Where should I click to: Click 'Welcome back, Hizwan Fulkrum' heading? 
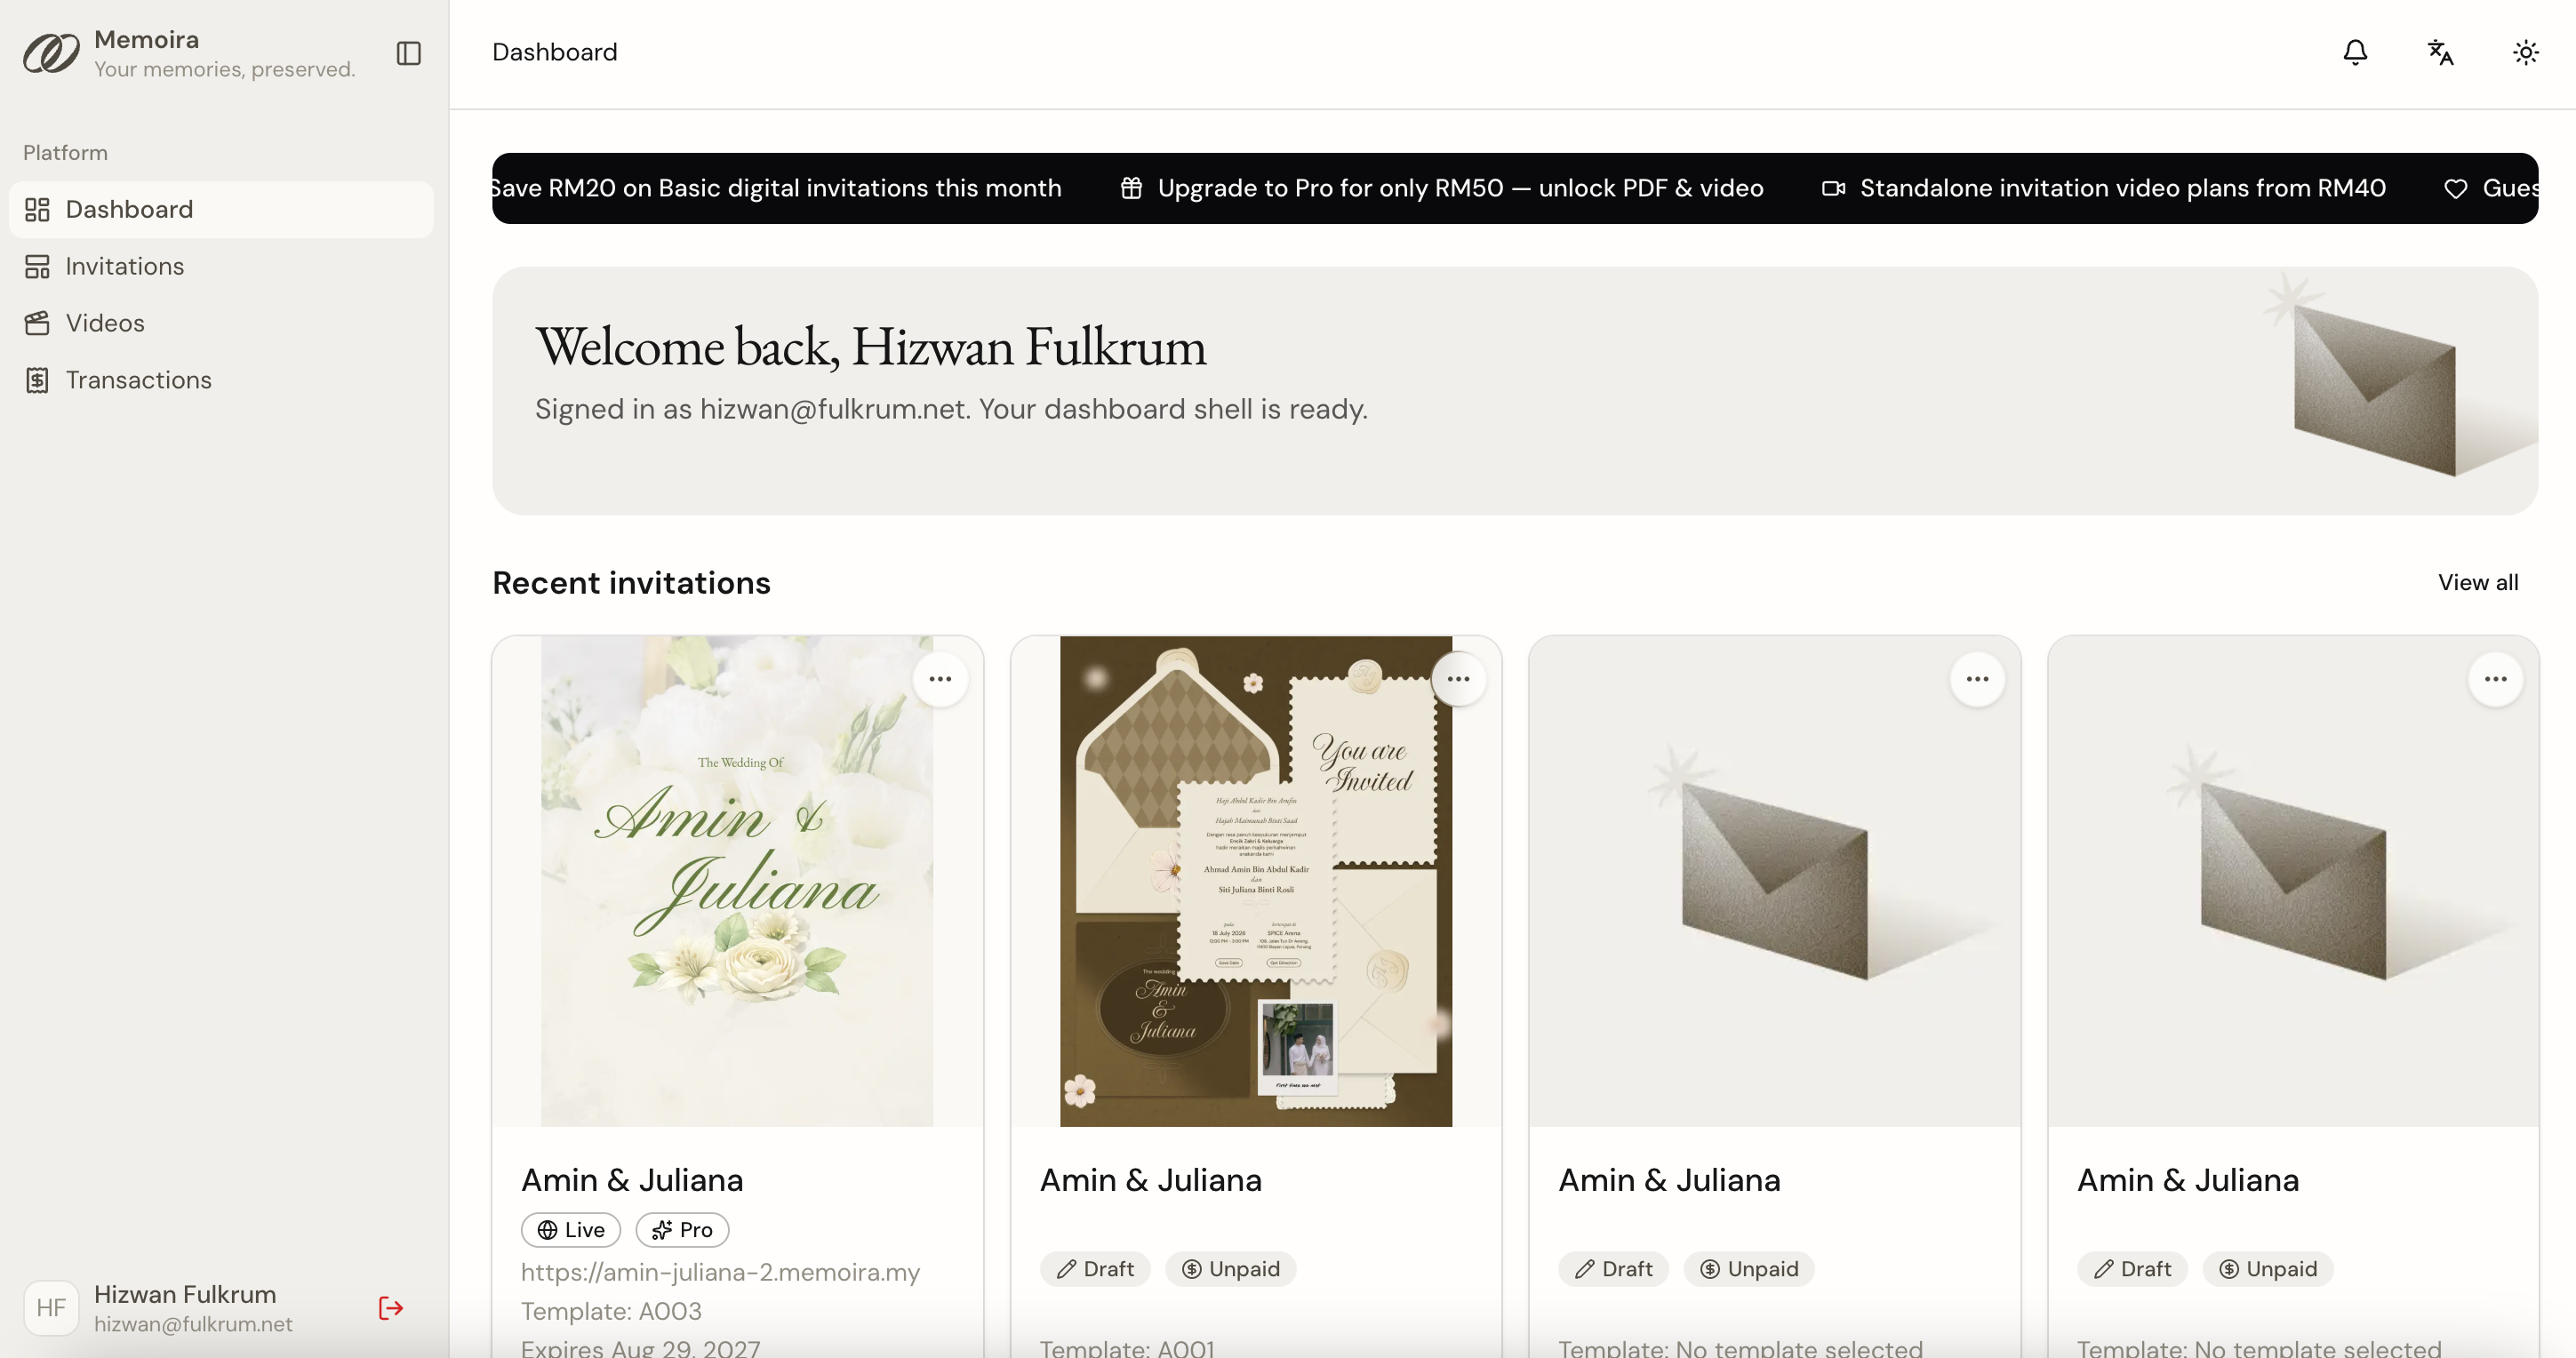(x=870, y=347)
